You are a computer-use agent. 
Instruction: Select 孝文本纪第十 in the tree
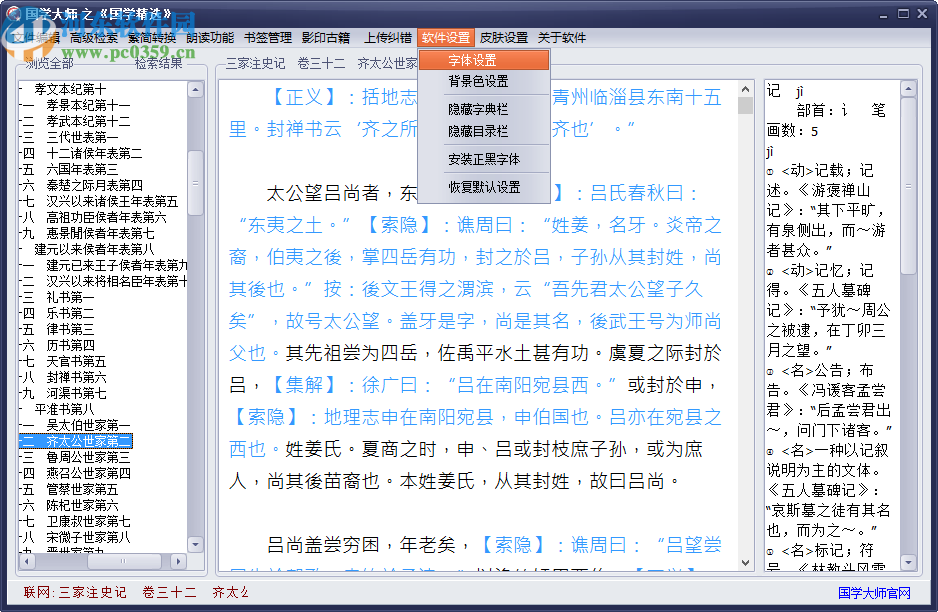point(70,89)
